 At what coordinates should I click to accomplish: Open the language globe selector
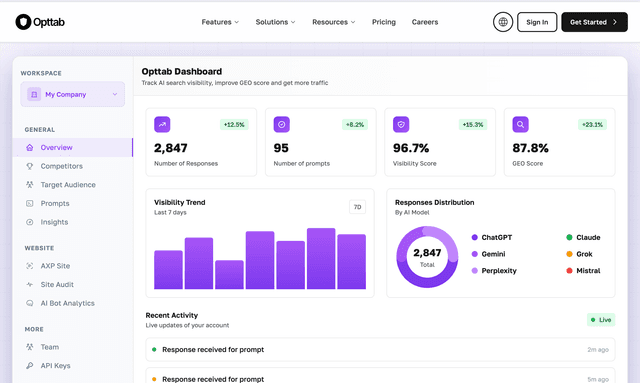(x=503, y=22)
